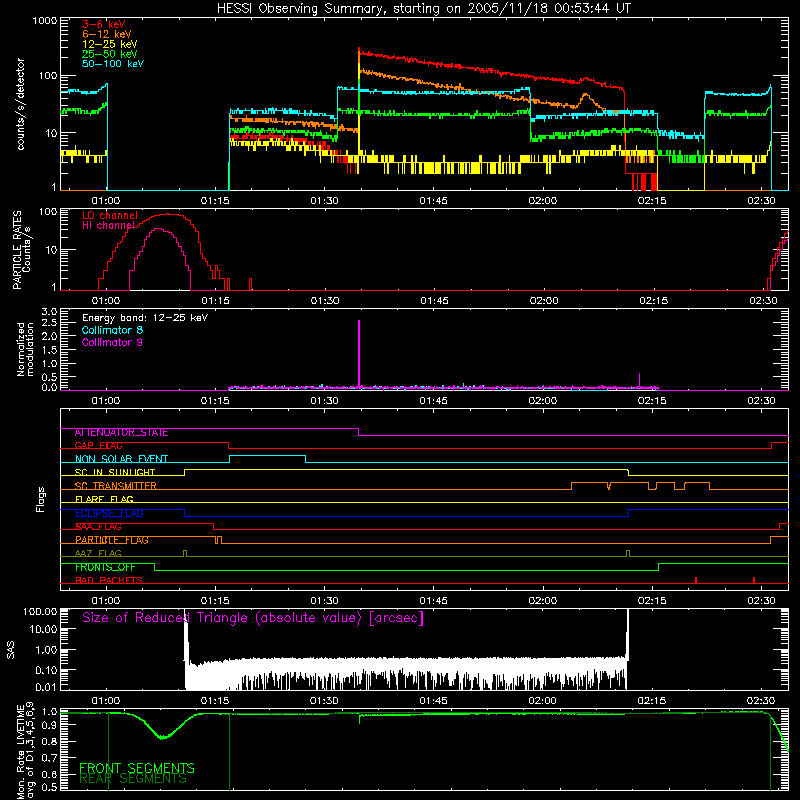Click the small magenta modulation spike near 02:13
The width and height of the screenshot is (800, 800).
639,380
